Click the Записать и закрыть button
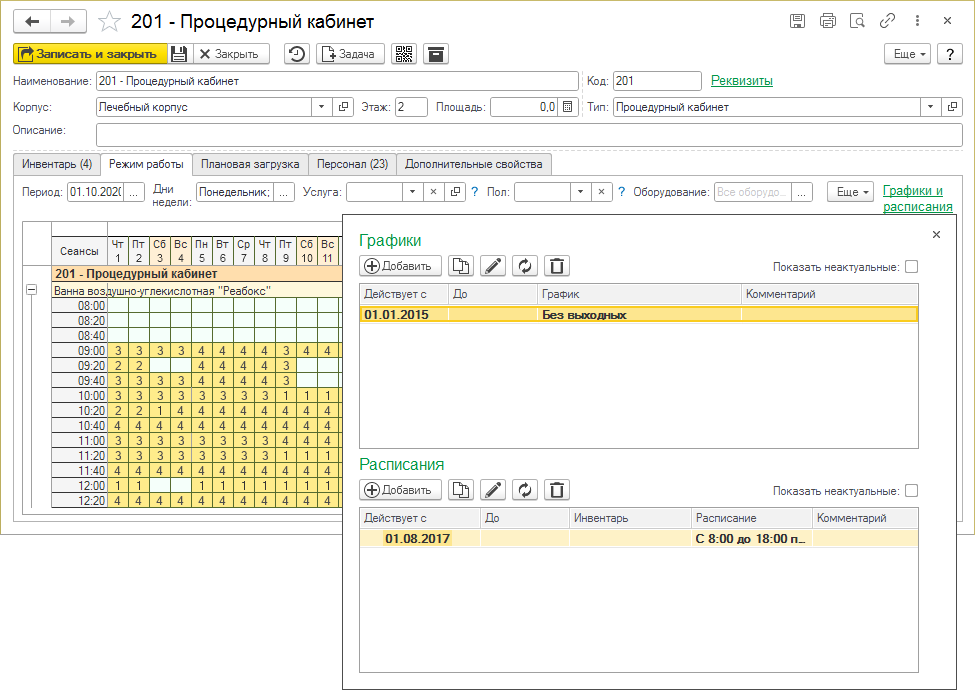The width and height of the screenshot is (975, 690). 90,54
